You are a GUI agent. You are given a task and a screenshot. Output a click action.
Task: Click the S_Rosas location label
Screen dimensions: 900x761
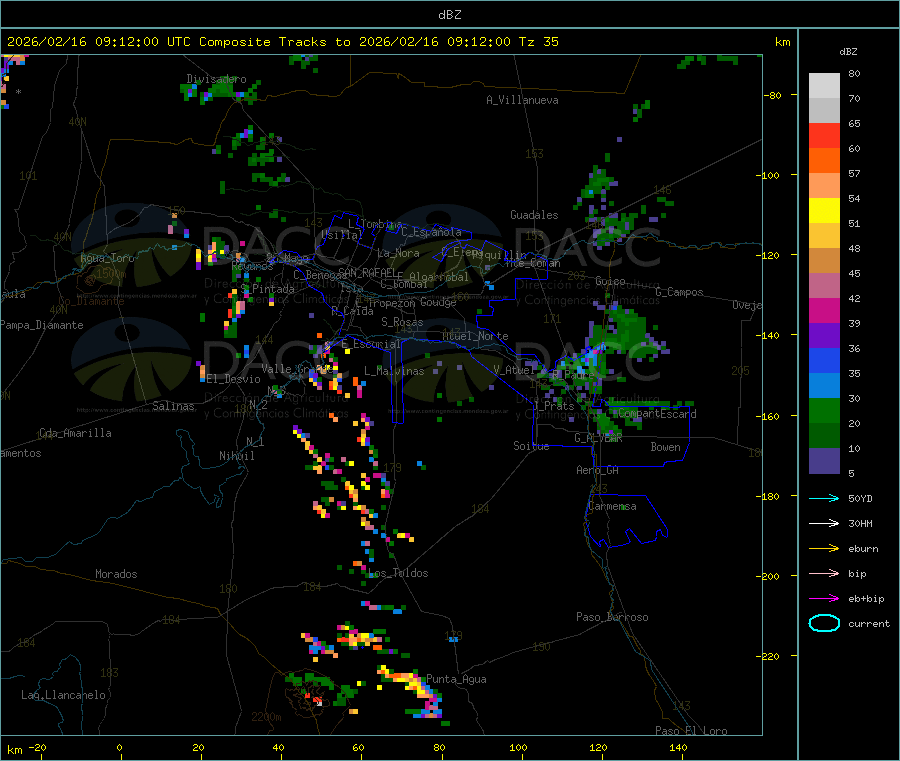pos(402,323)
